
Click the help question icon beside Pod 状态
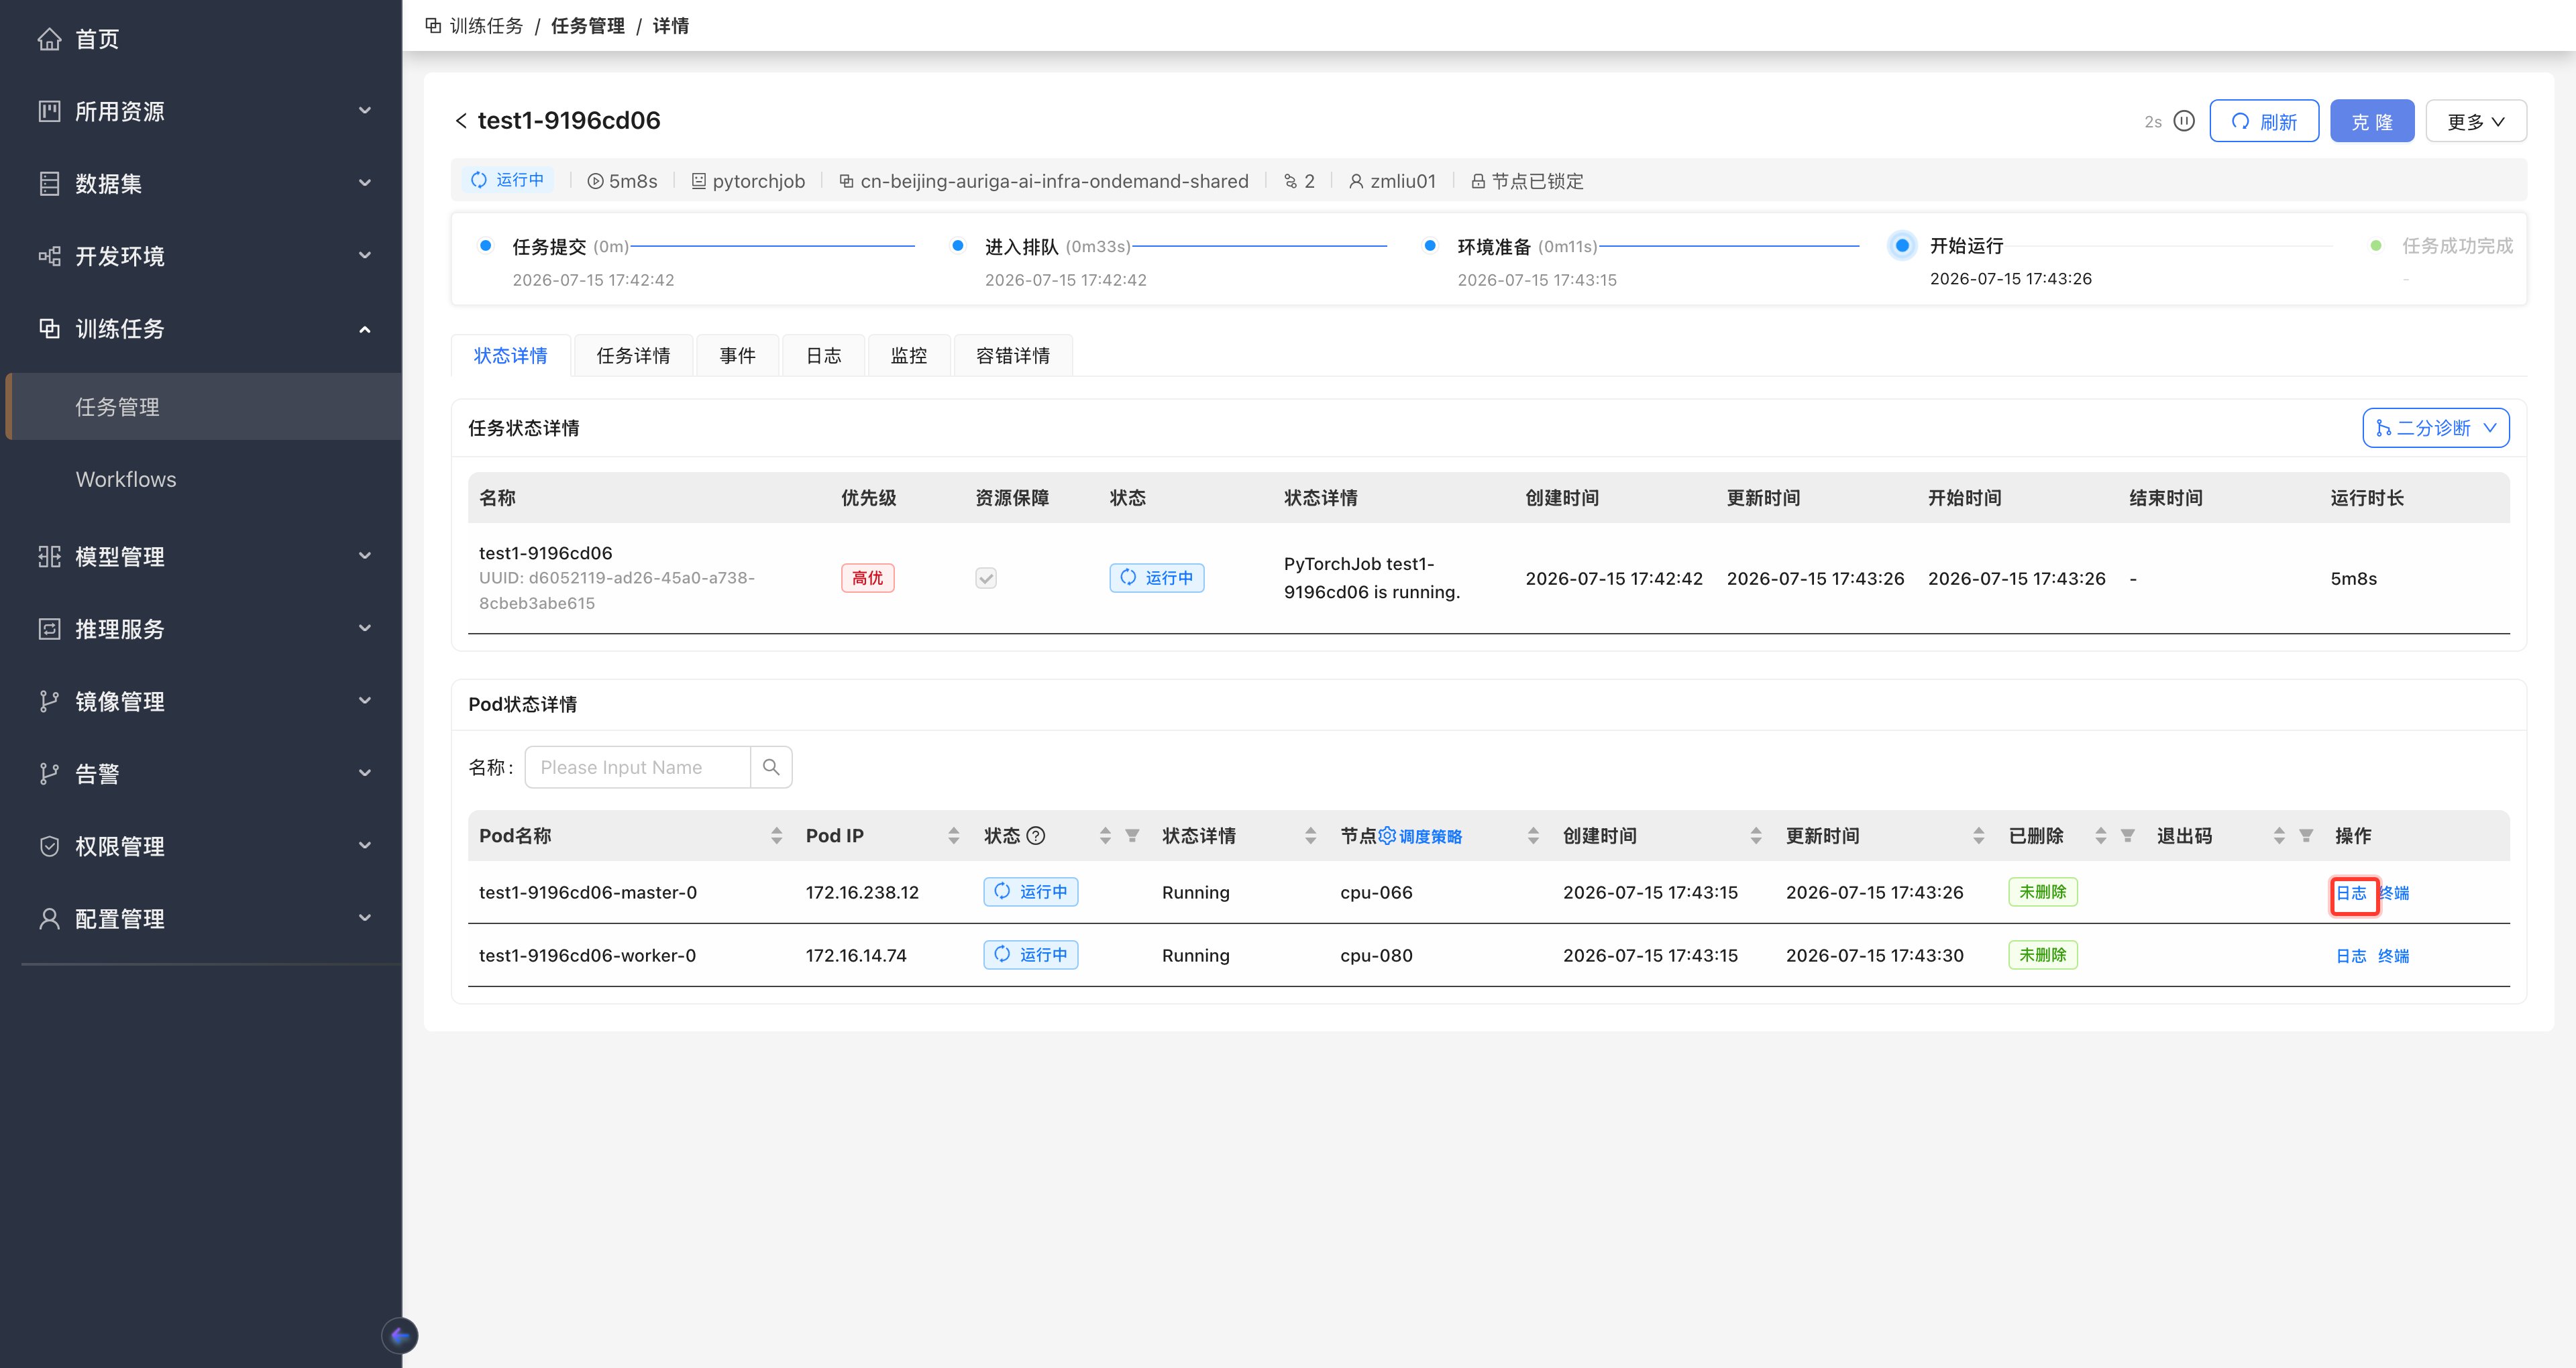click(x=1036, y=835)
